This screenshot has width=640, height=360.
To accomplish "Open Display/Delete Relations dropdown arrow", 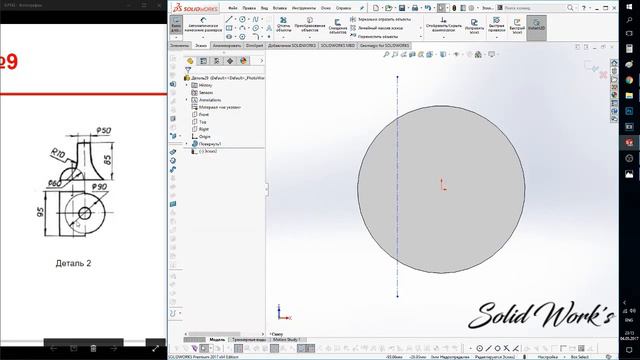I will [444, 37].
